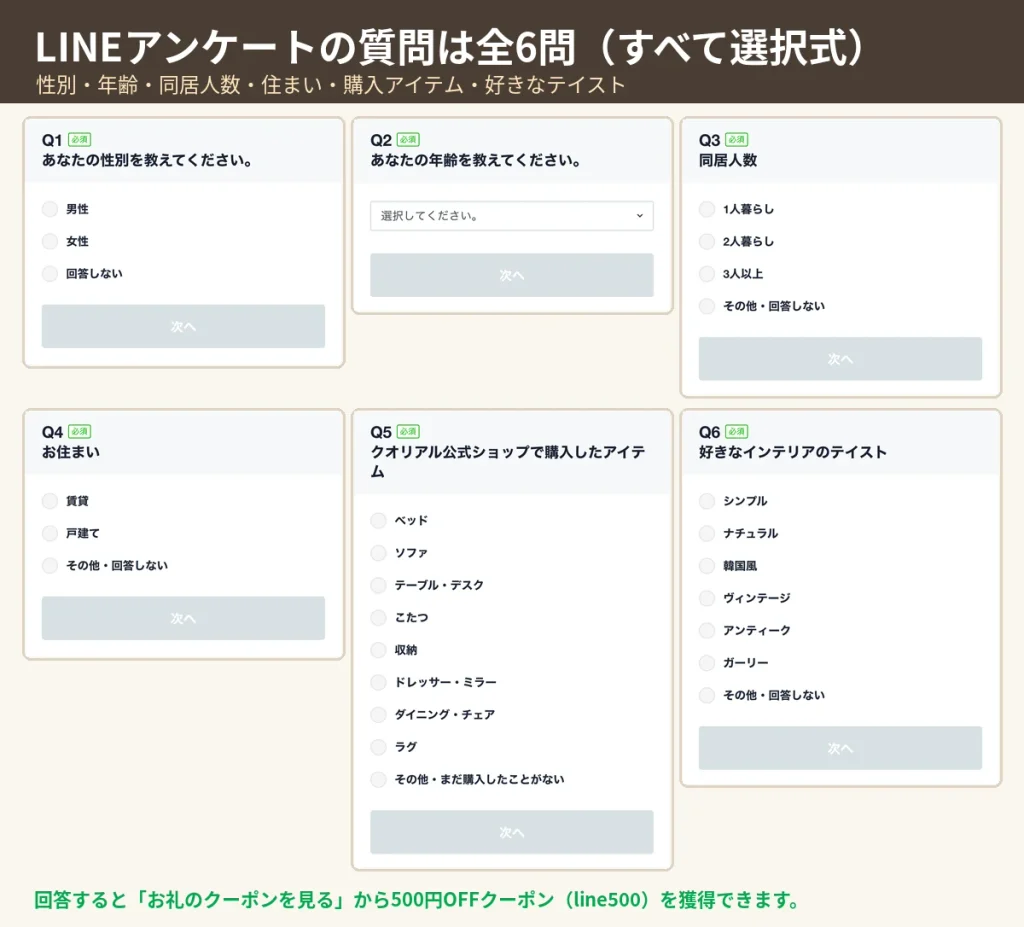
Task: Click the Q4 heading お住まい
Action: pos(71,452)
